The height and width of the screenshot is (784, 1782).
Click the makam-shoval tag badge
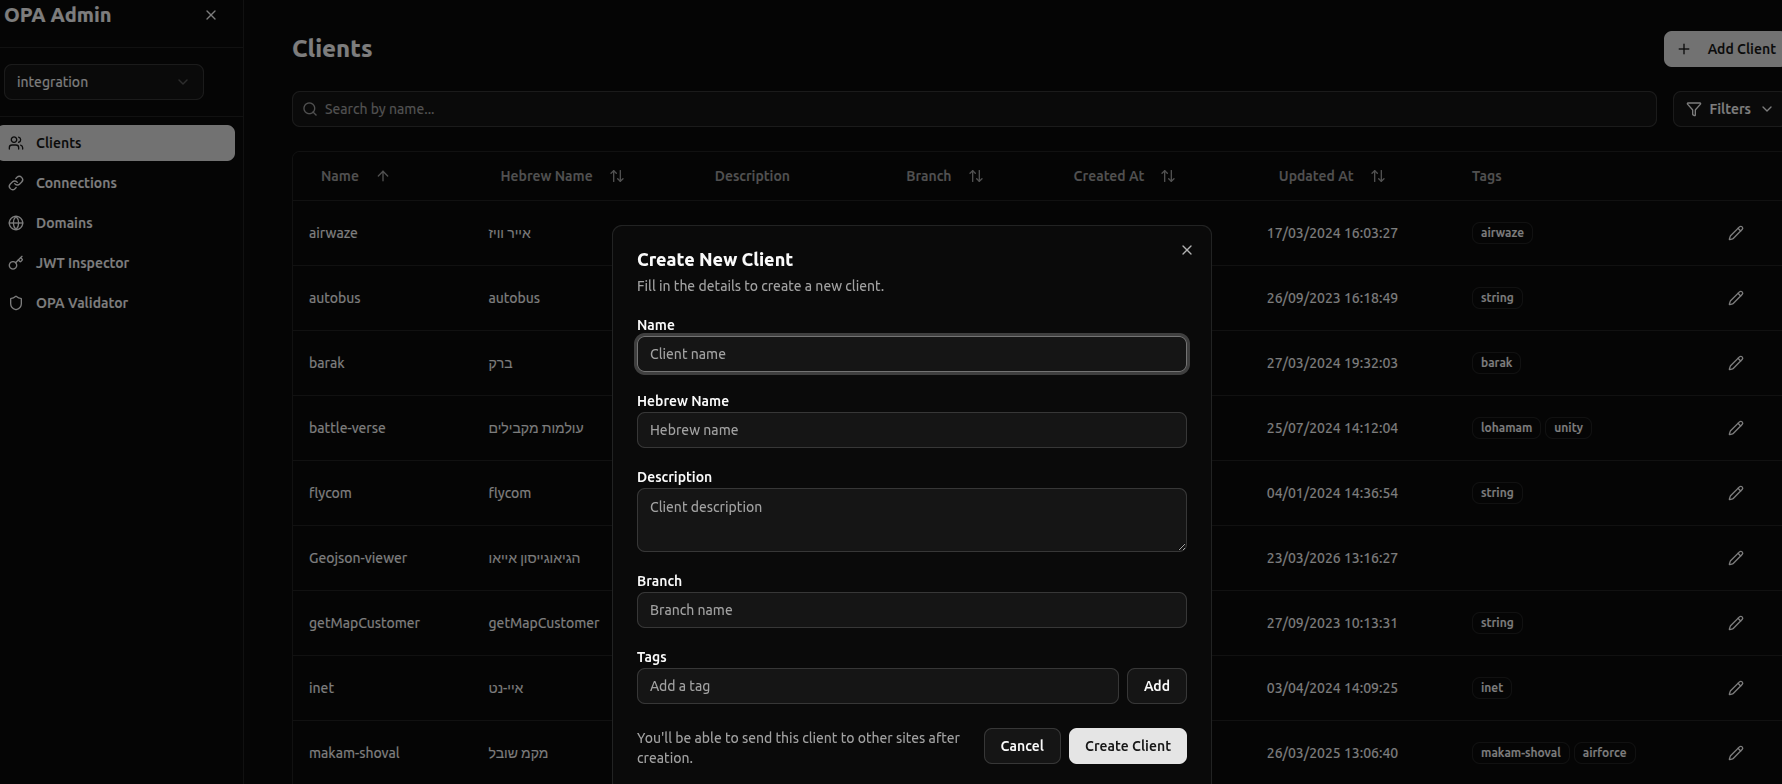(x=1520, y=753)
